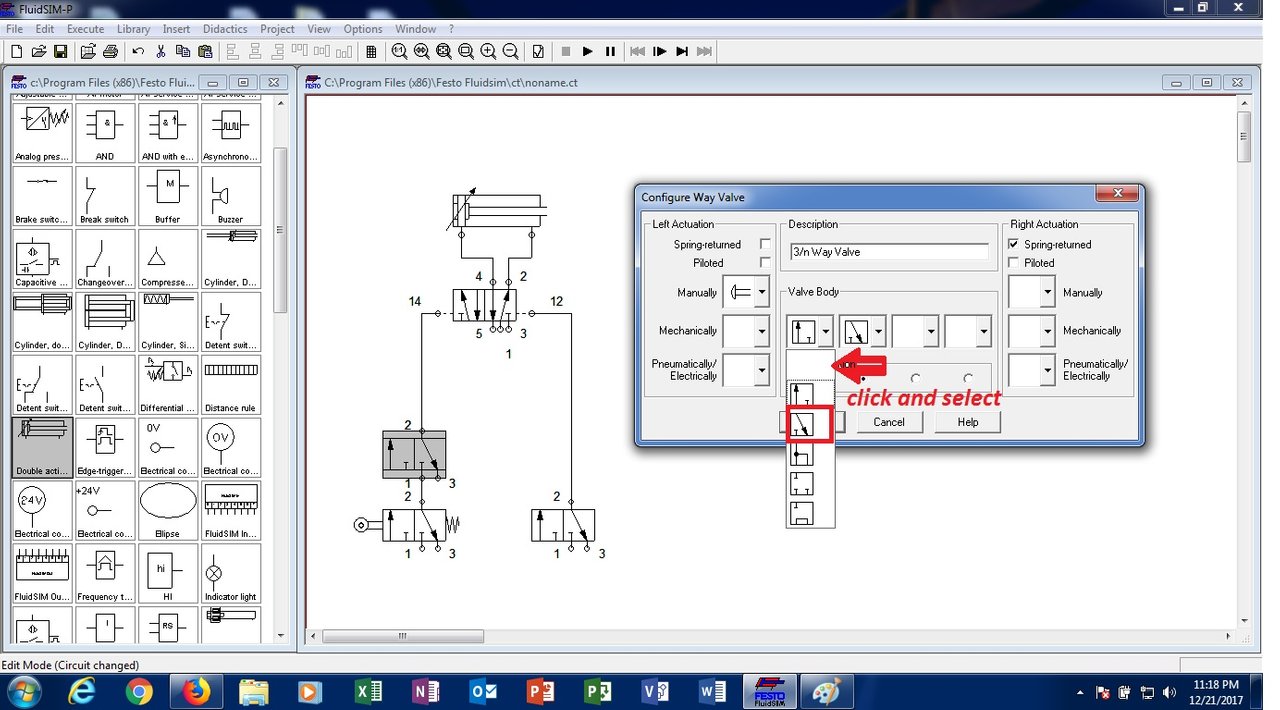Open the Execute menu
1280x710 pixels.
[x=85, y=28]
